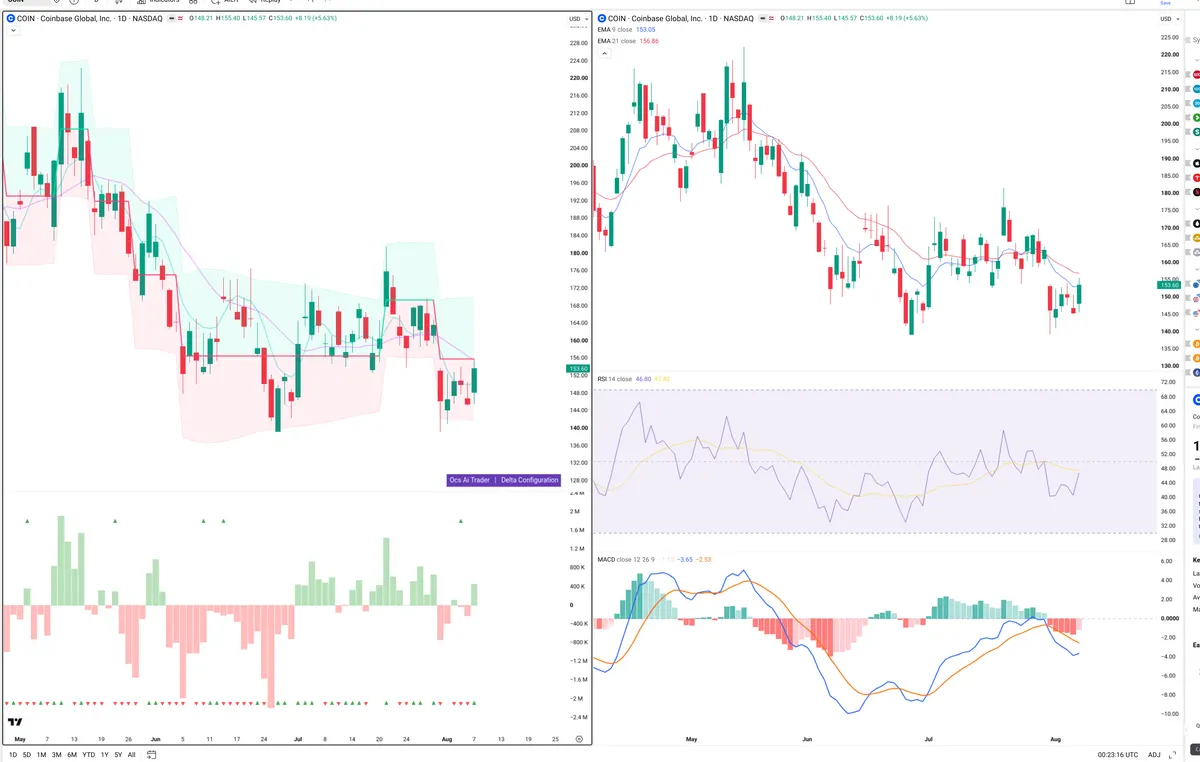
Task: Select the 1D time range button
Action: click(x=13, y=755)
